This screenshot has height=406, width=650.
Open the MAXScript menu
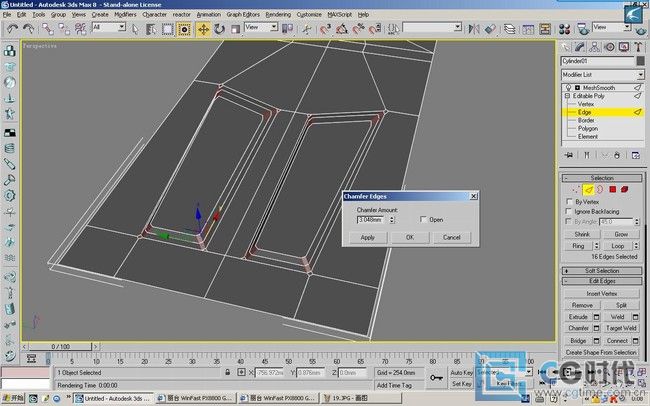(x=340, y=15)
